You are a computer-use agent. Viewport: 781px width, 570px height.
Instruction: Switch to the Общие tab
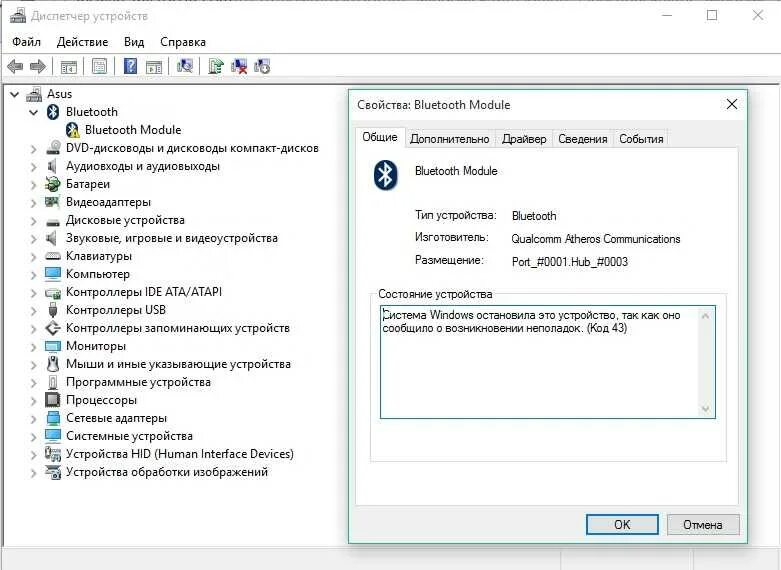tap(380, 137)
